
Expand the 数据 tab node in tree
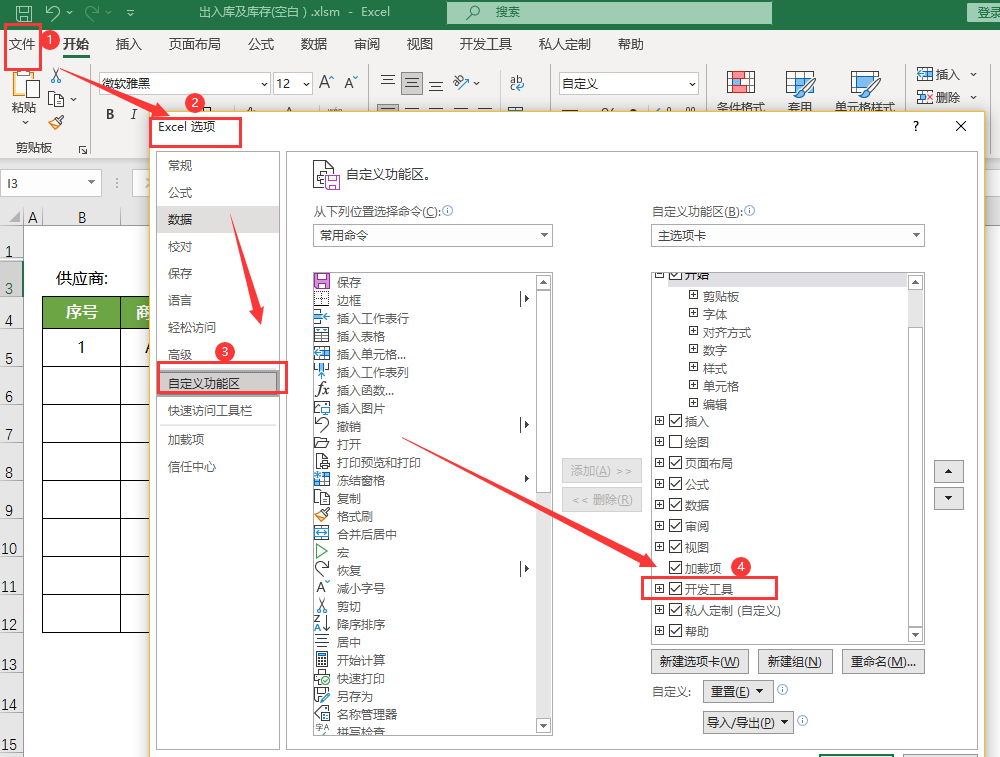659,504
